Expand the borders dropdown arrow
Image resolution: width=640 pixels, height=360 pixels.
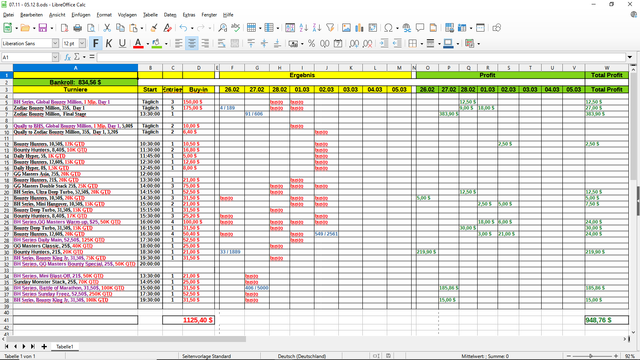point(422,44)
